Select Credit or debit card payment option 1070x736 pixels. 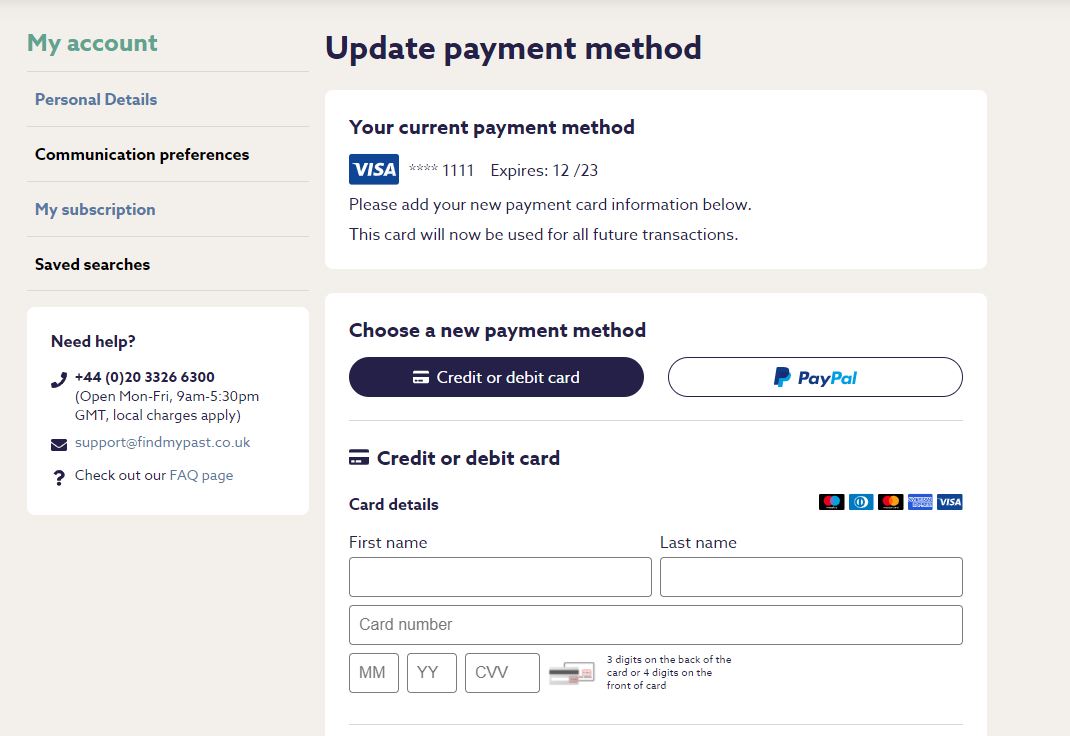pyautogui.click(x=496, y=377)
